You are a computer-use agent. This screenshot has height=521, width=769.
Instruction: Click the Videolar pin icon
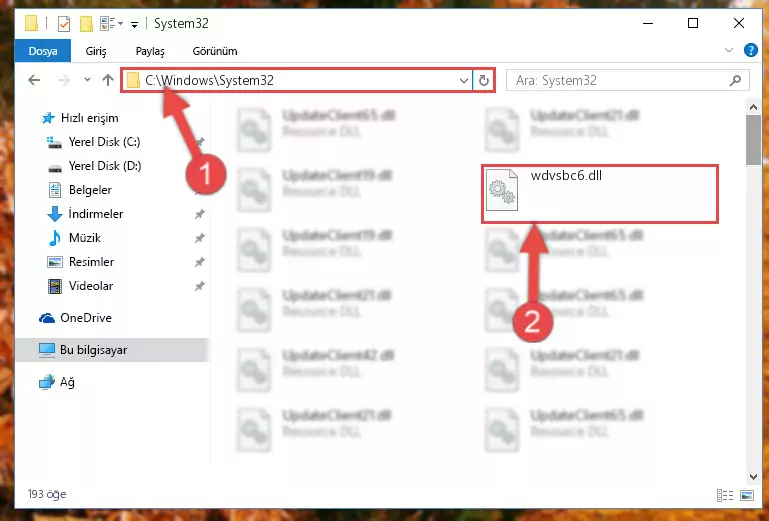point(199,286)
